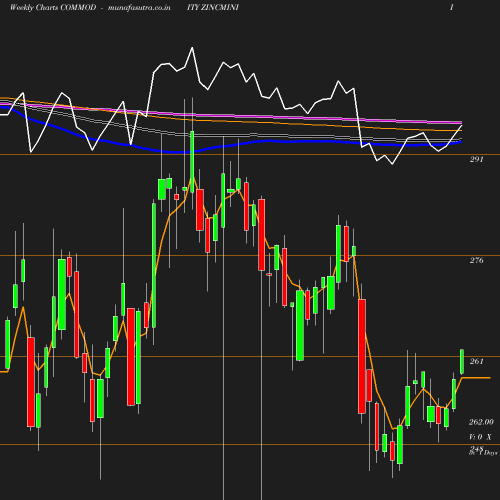The width and height of the screenshot is (500, 500).
Task: Click the 262.00 last price value
Action: (x=481, y=422)
